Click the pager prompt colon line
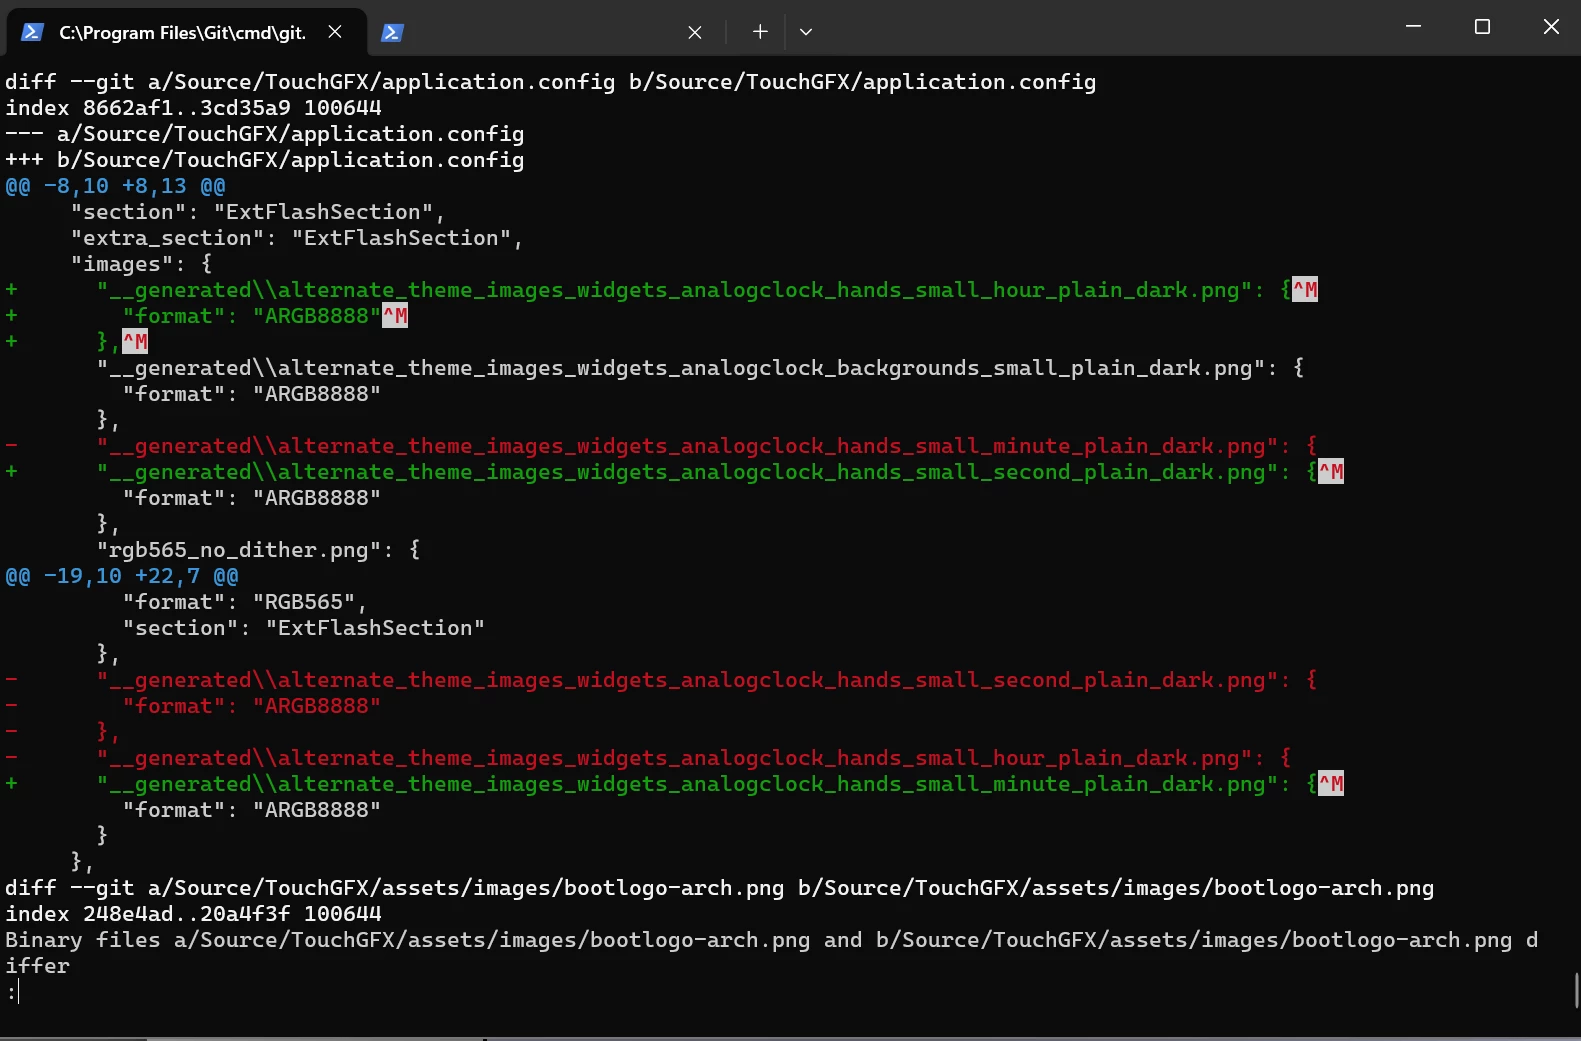The image size is (1581, 1041). click(x=12, y=992)
